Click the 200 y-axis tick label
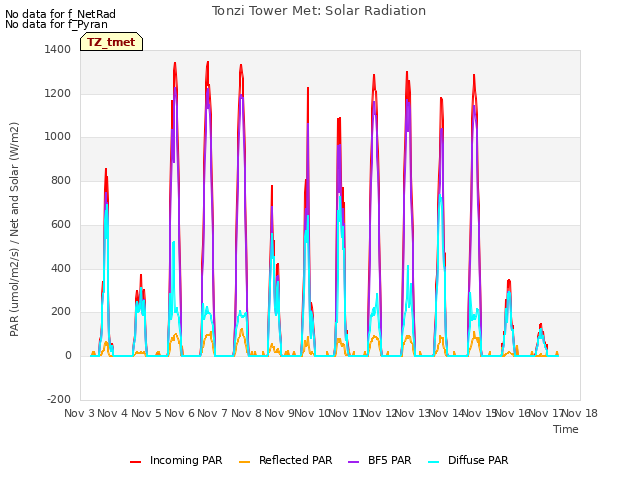 pos(61,311)
